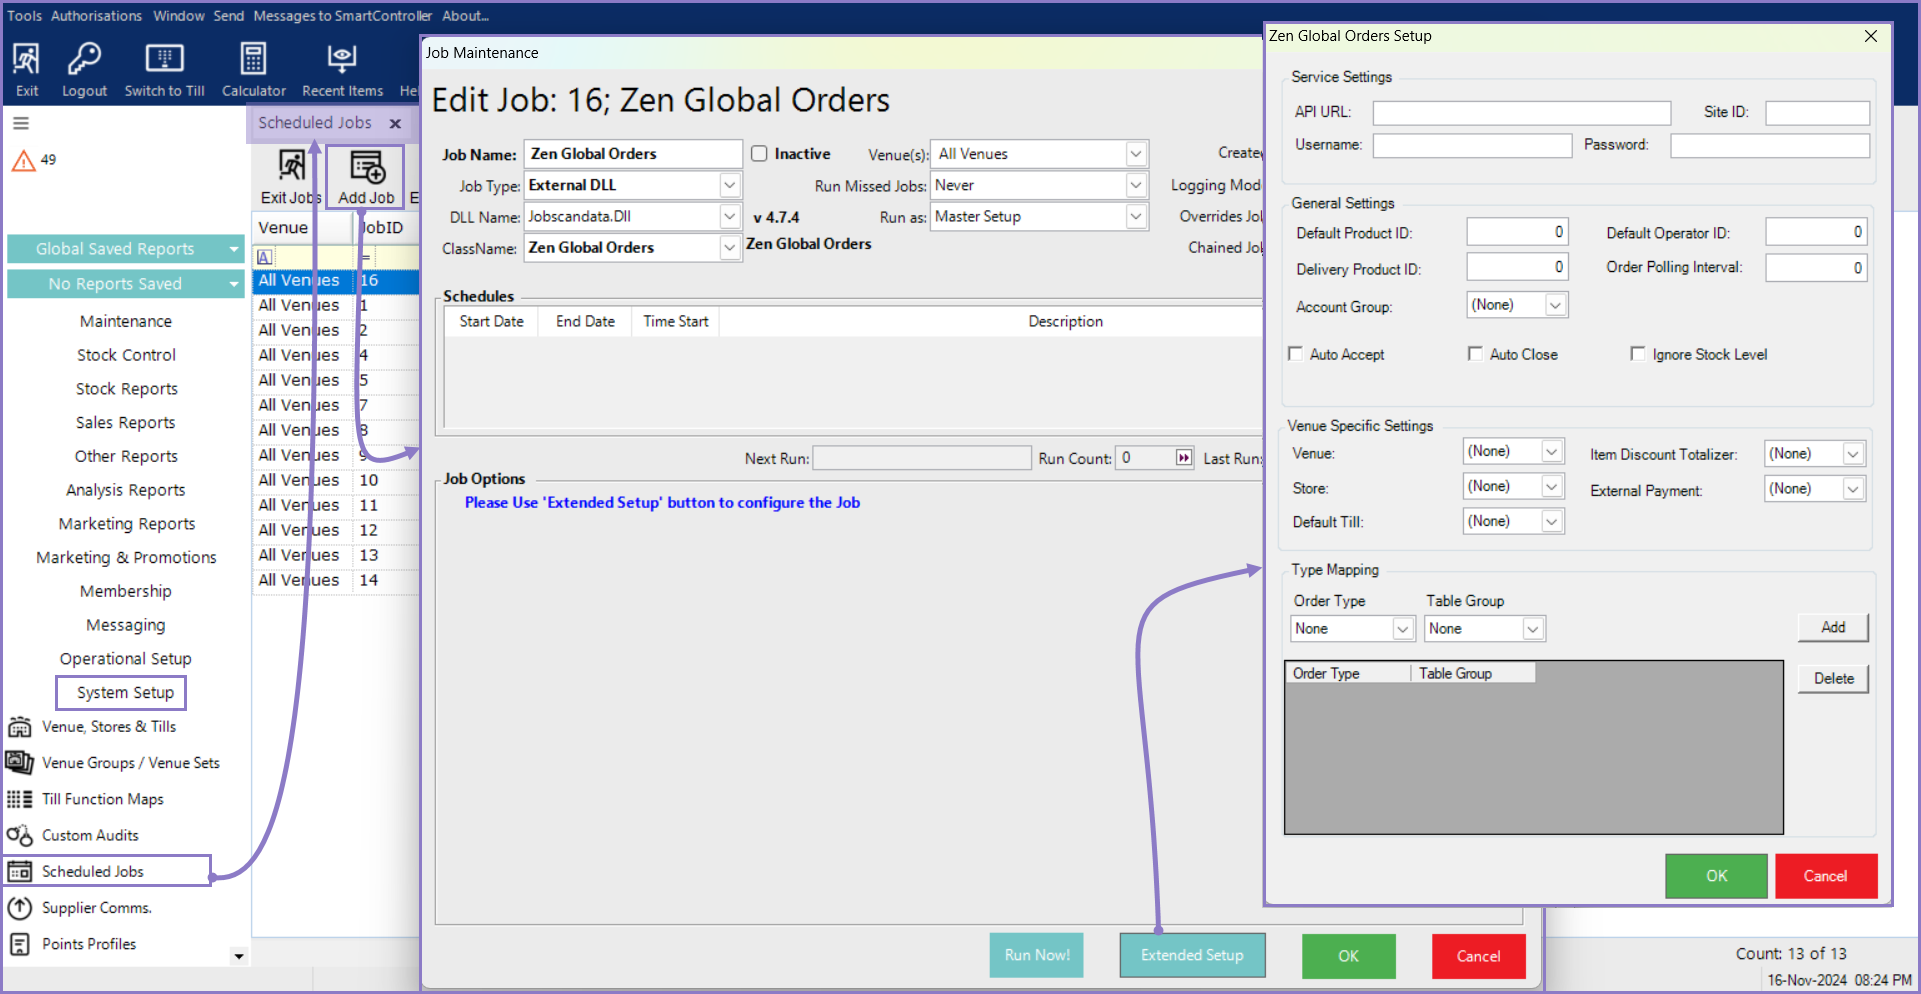Open the About... menu
This screenshot has height=994, width=1921.
[466, 16]
